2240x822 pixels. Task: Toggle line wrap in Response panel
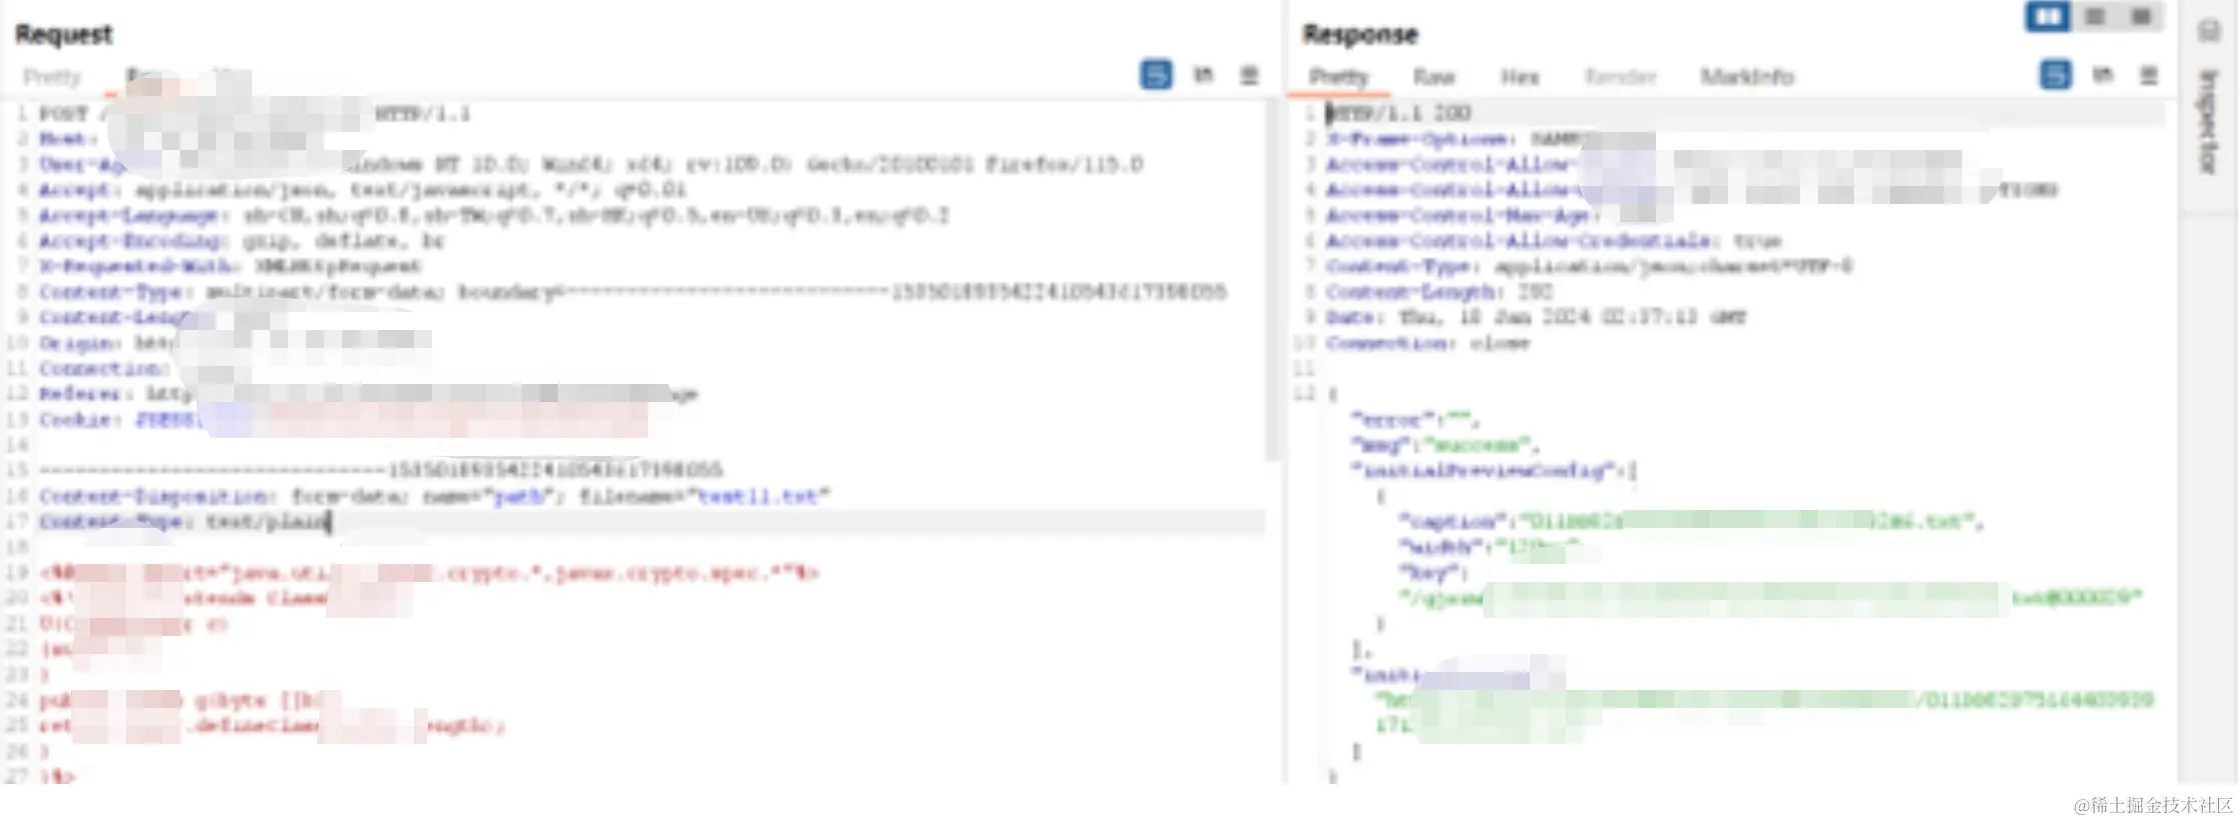pos(2055,75)
